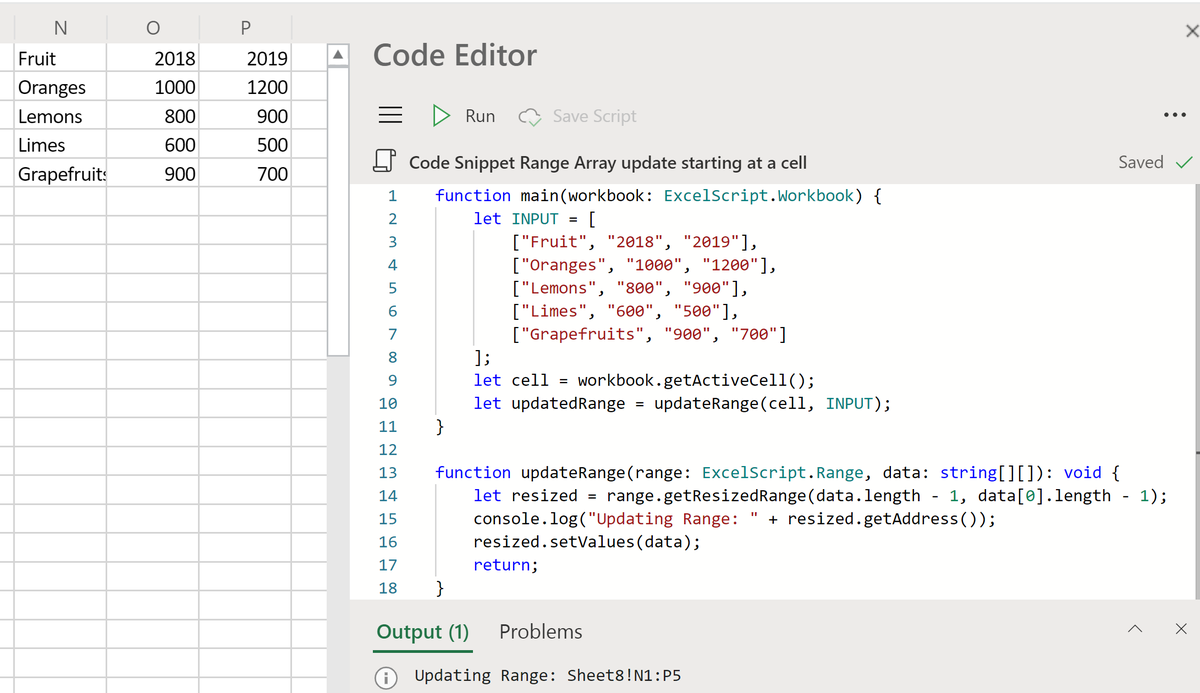Run the script
1200x693 pixels.
[x=464, y=116]
